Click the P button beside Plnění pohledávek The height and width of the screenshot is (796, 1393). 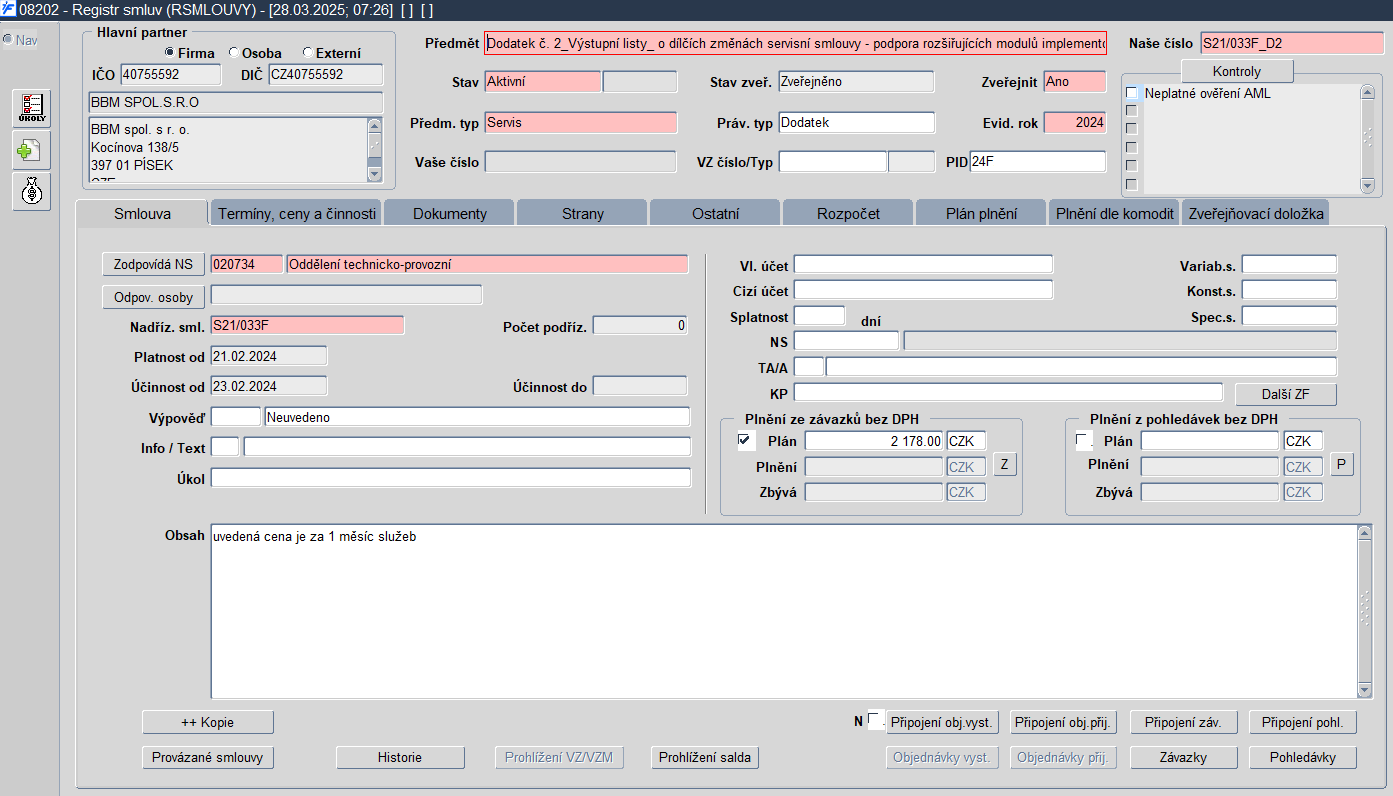[x=1342, y=464]
